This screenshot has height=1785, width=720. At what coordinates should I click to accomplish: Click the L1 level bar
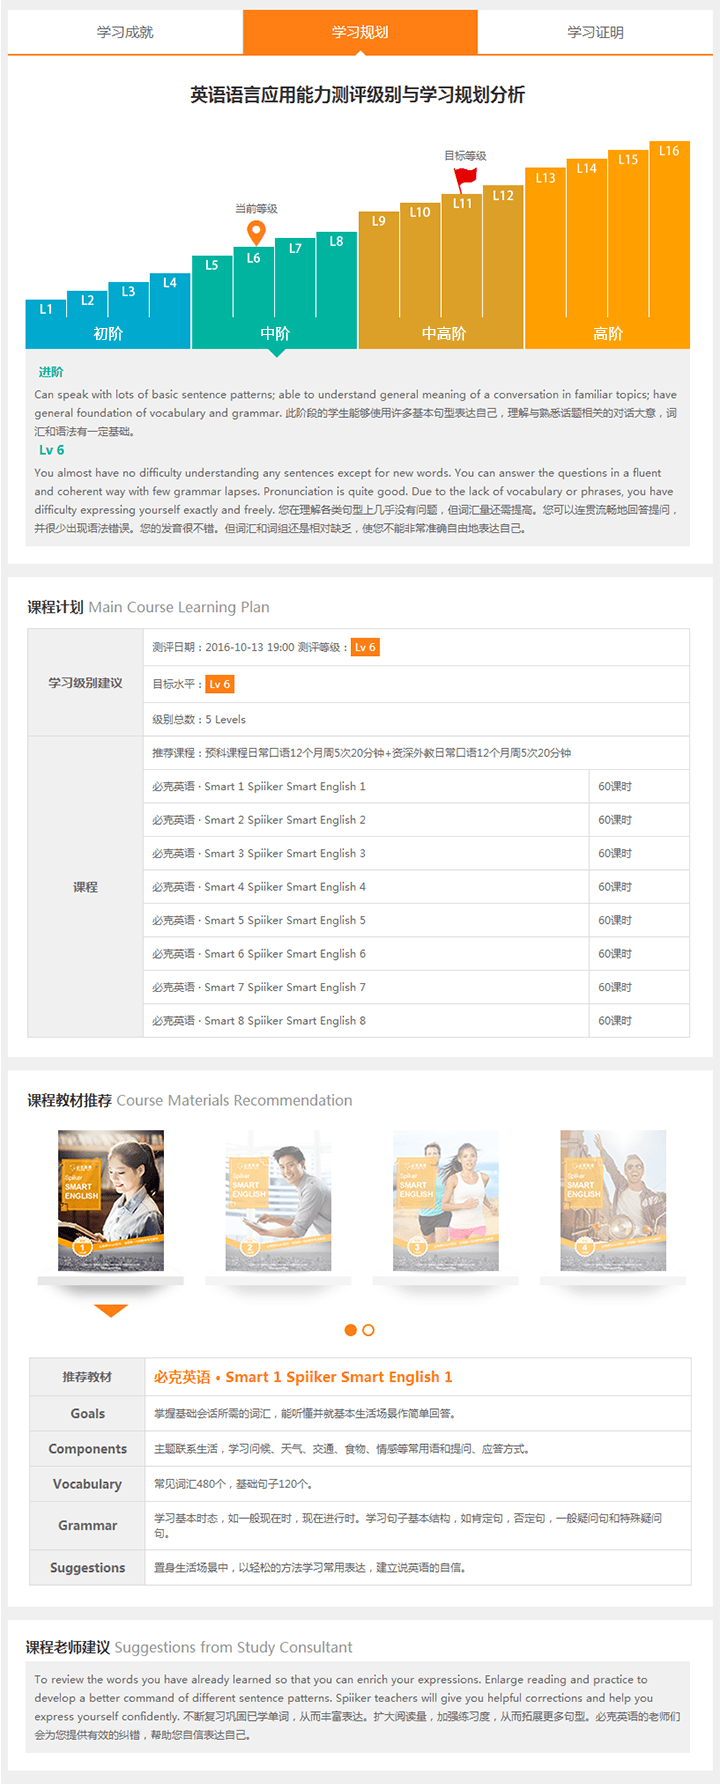click(46, 310)
